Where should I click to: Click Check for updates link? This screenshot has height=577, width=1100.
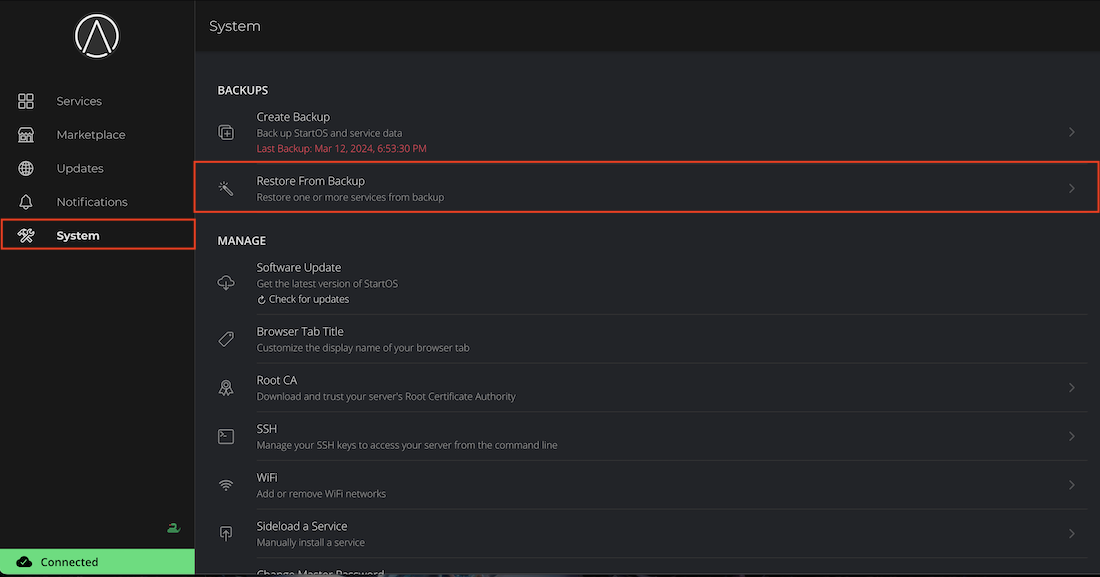(x=308, y=299)
